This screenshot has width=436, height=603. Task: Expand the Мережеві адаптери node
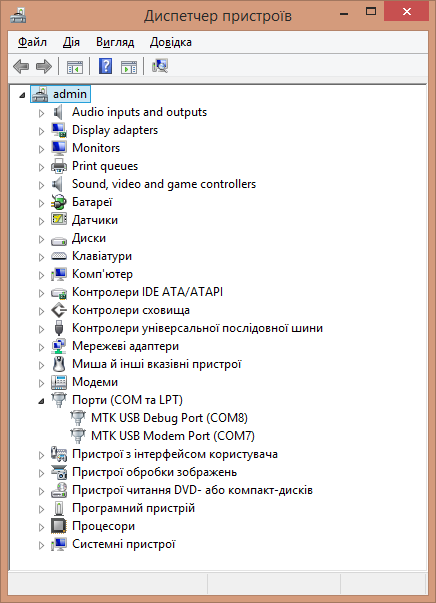point(42,347)
